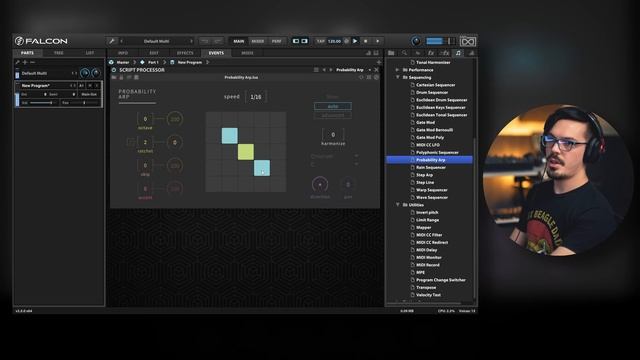Click the TAP tempo button
Screen dimensions: 640x360
click(x=321, y=41)
